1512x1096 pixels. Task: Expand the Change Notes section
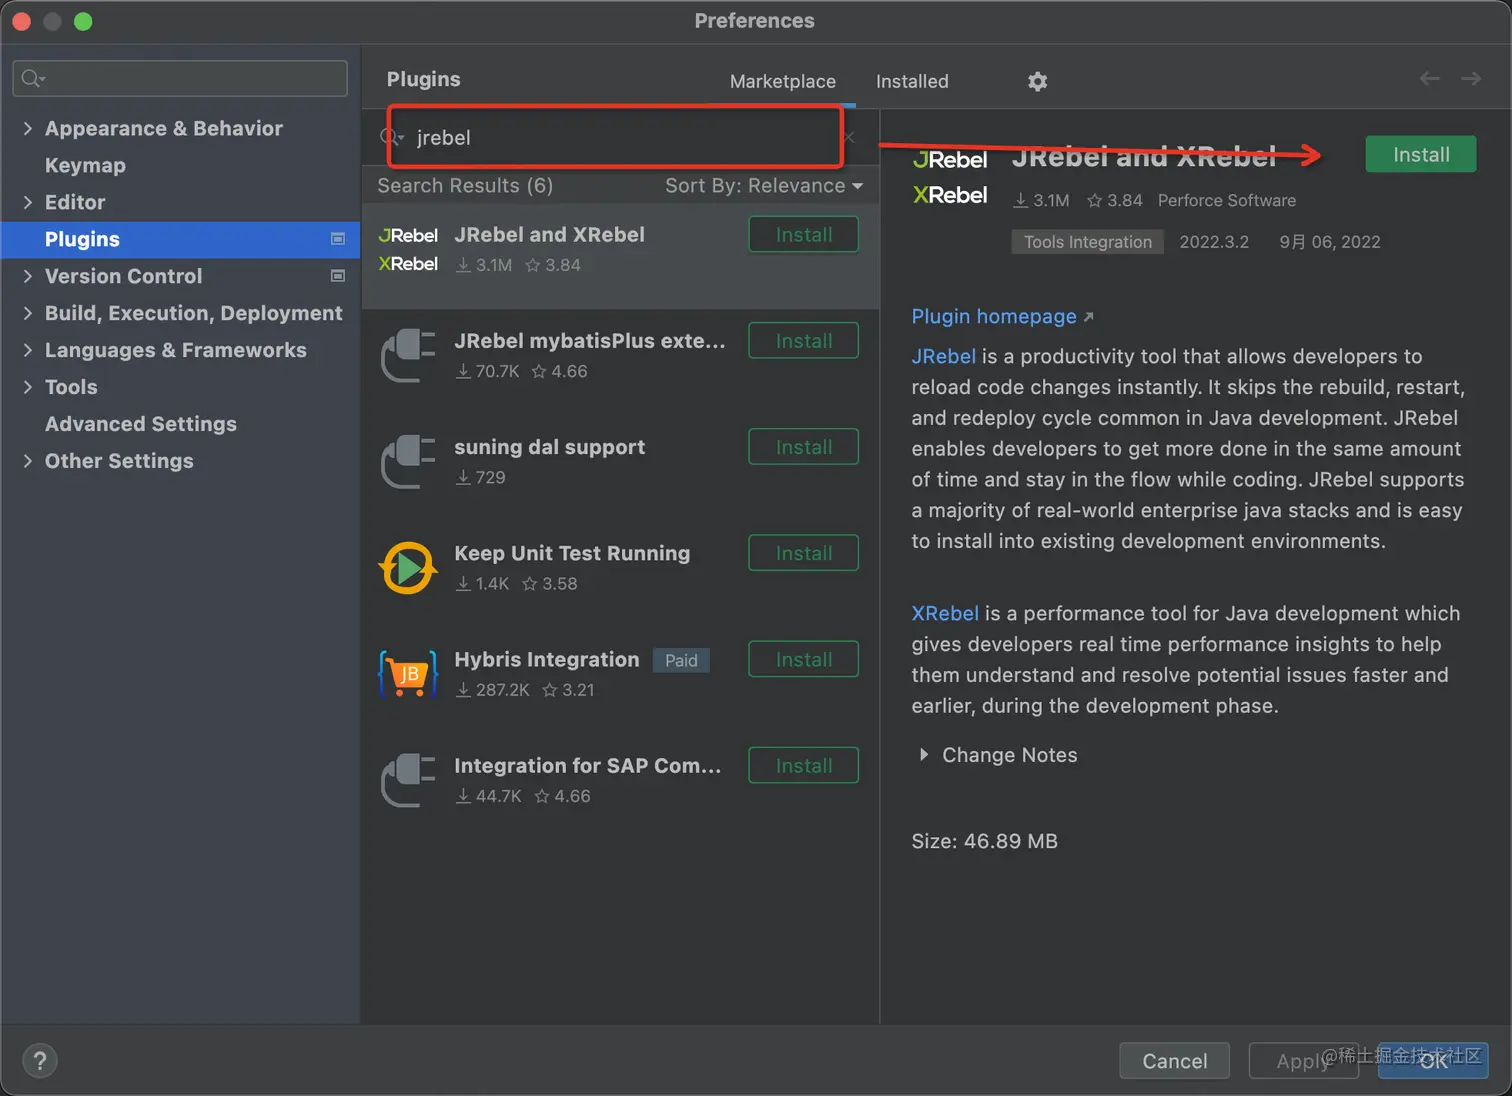pos(923,755)
